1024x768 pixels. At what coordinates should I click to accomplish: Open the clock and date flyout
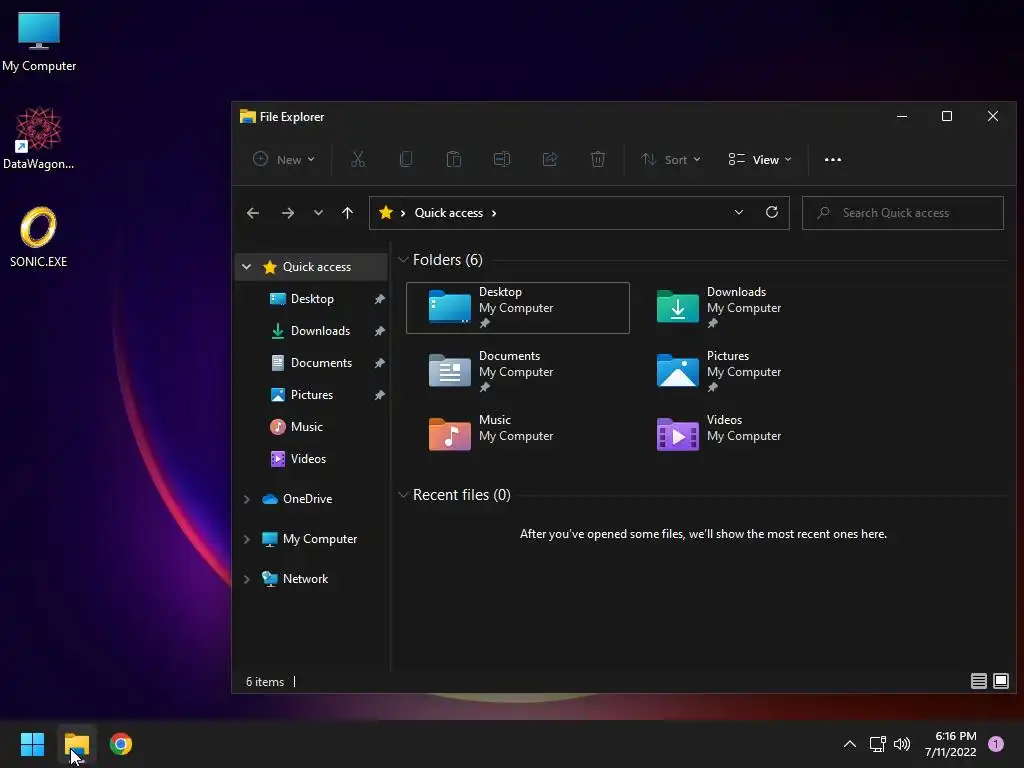coord(951,744)
